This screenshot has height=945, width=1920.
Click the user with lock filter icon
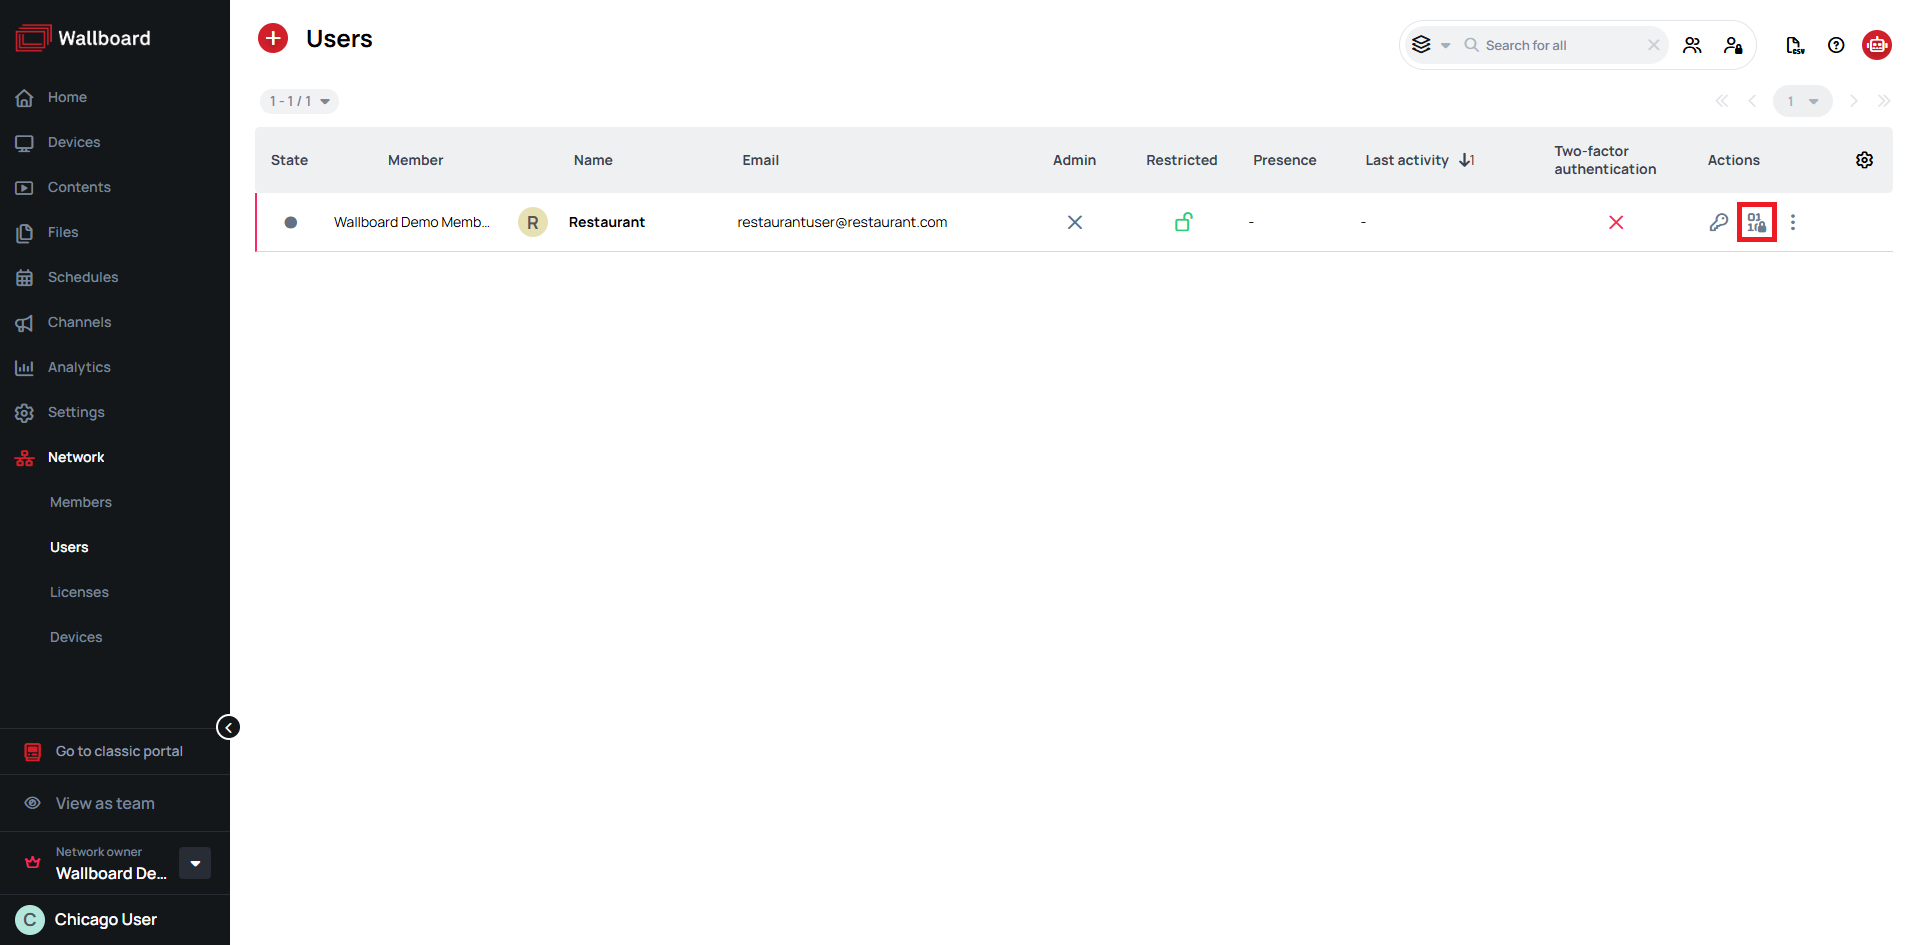[1733, 45]
